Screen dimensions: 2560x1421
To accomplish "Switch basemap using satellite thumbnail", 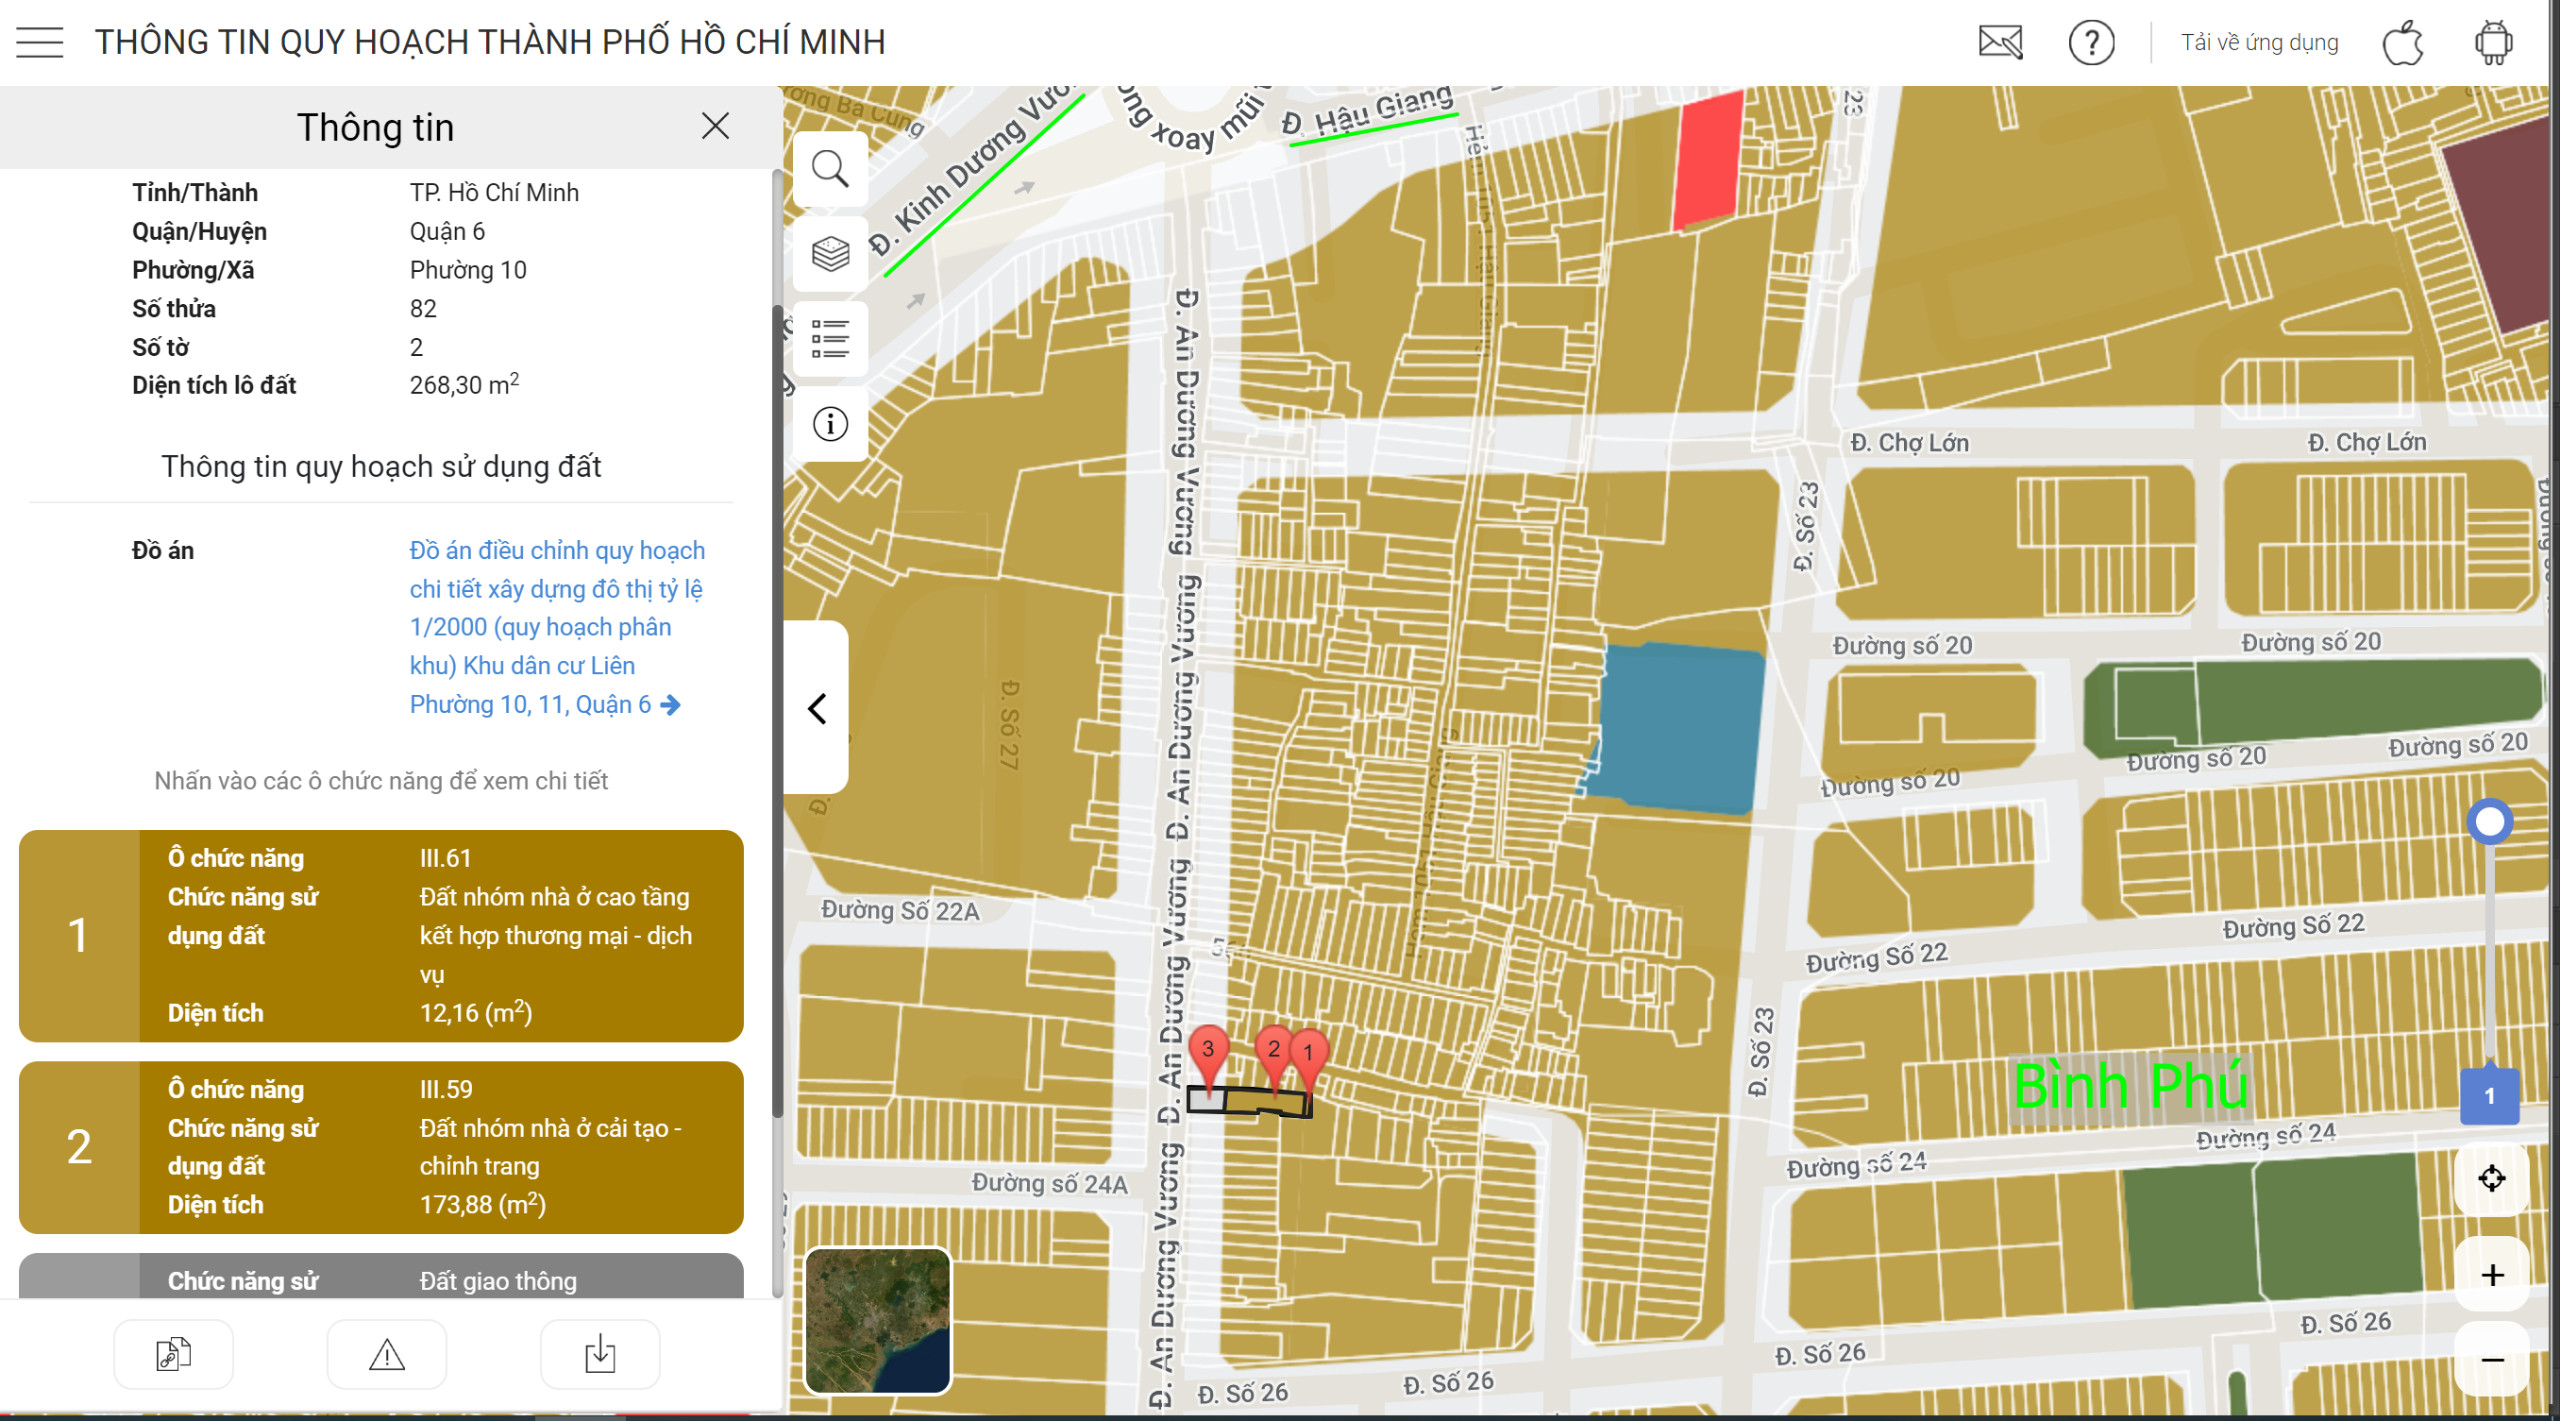I will (x=877, y=1320).
